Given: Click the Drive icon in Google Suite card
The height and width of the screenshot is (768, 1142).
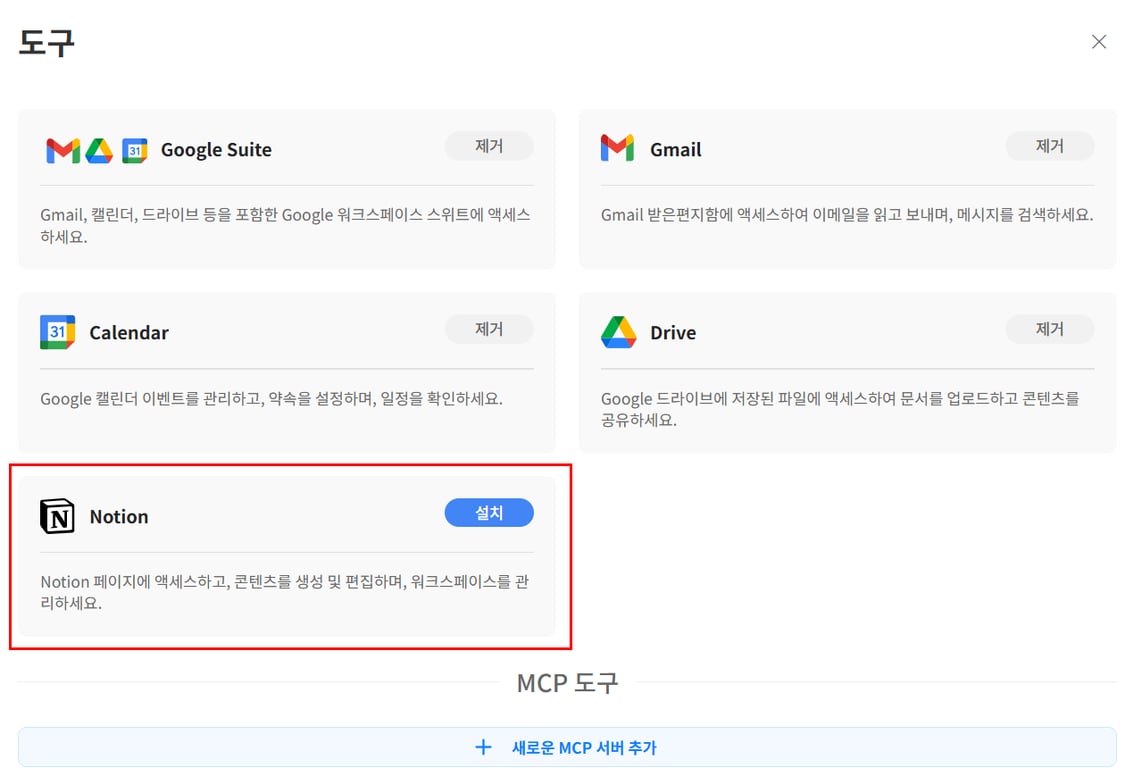Looking at the screenshot, I should point(99,151).
